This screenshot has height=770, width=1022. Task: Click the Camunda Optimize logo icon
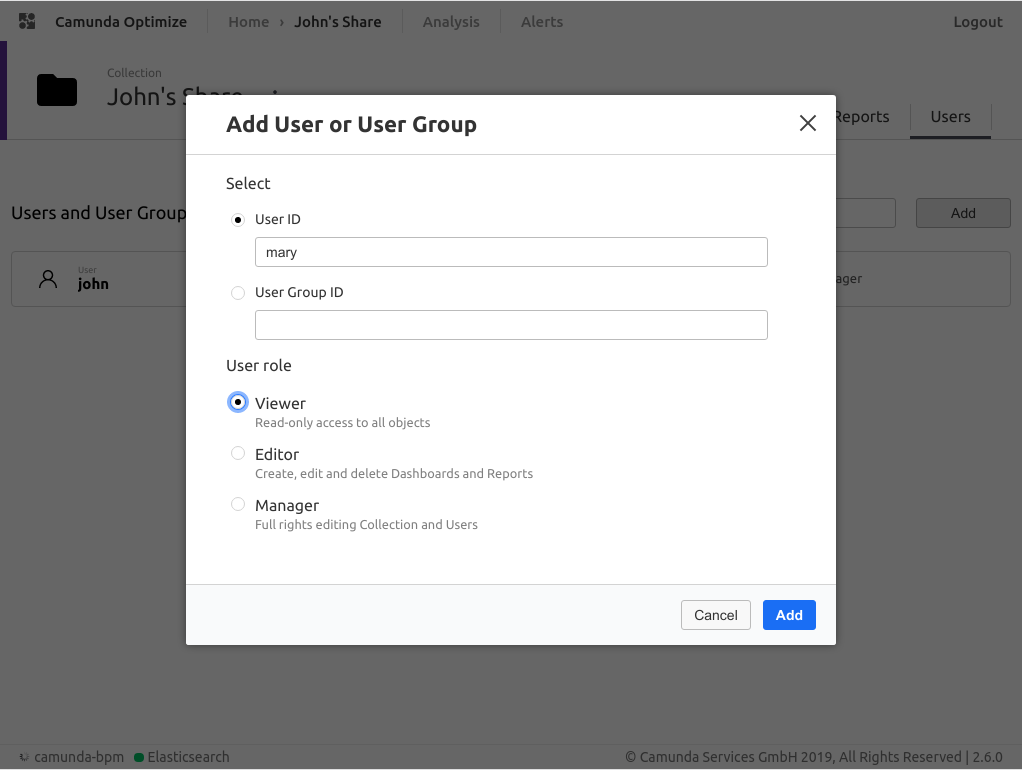(x=27, y=21)
